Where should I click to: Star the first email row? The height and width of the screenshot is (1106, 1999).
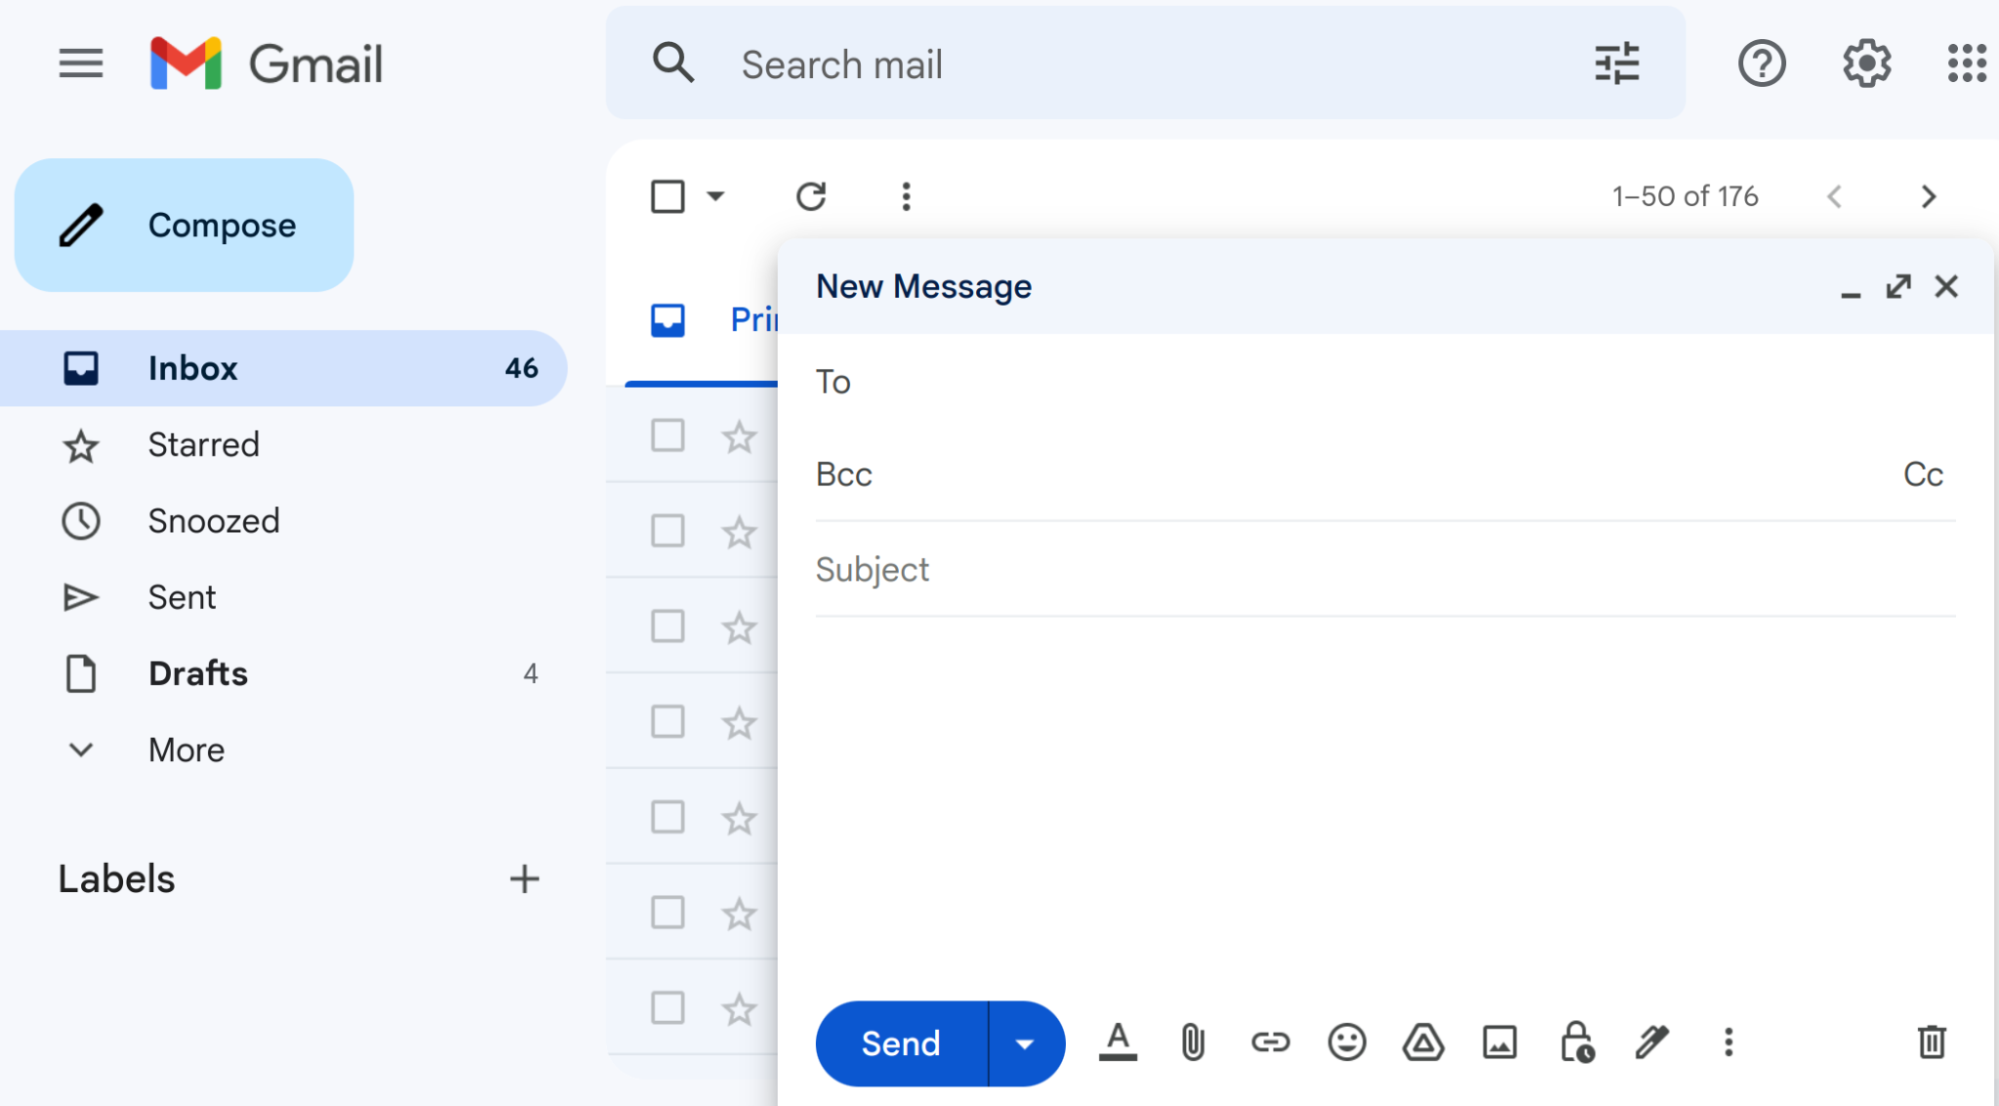click(x=739, y=437)
